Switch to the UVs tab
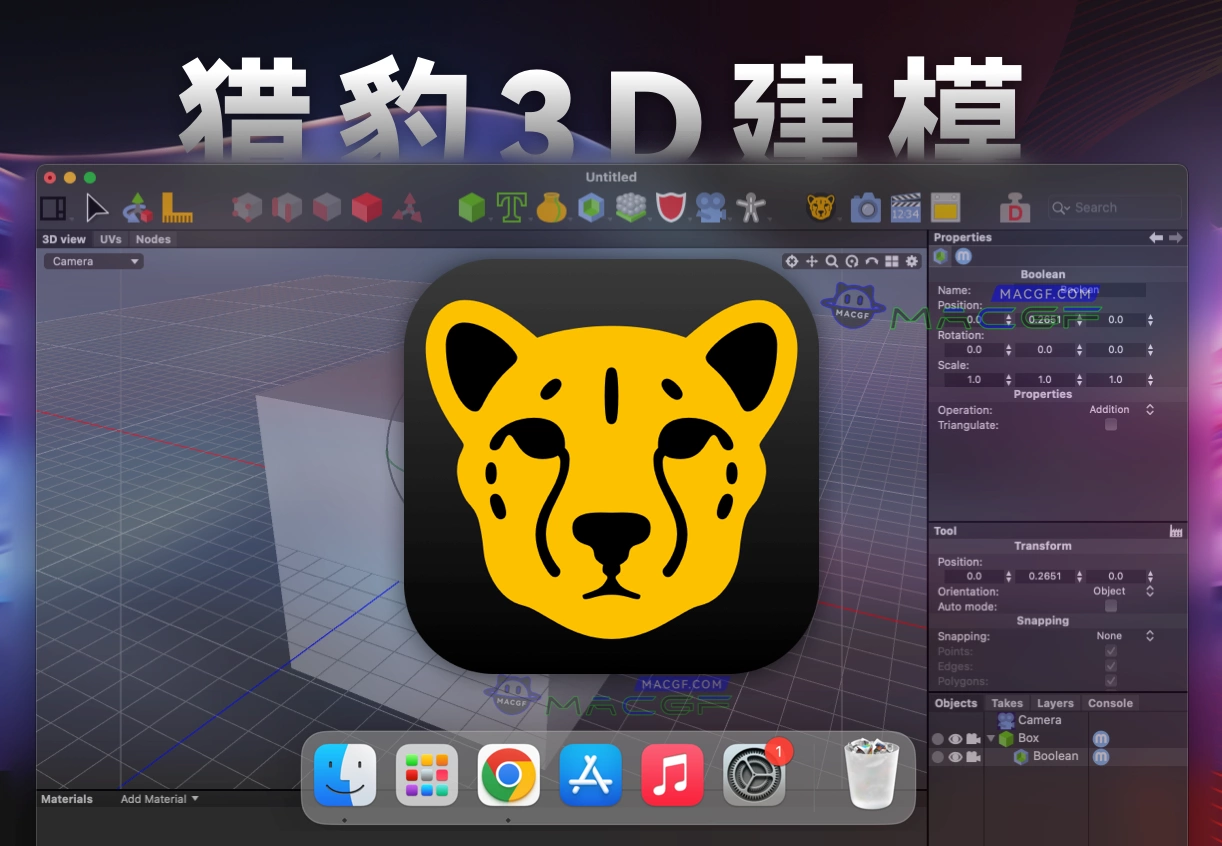 [x=111, y=239]
